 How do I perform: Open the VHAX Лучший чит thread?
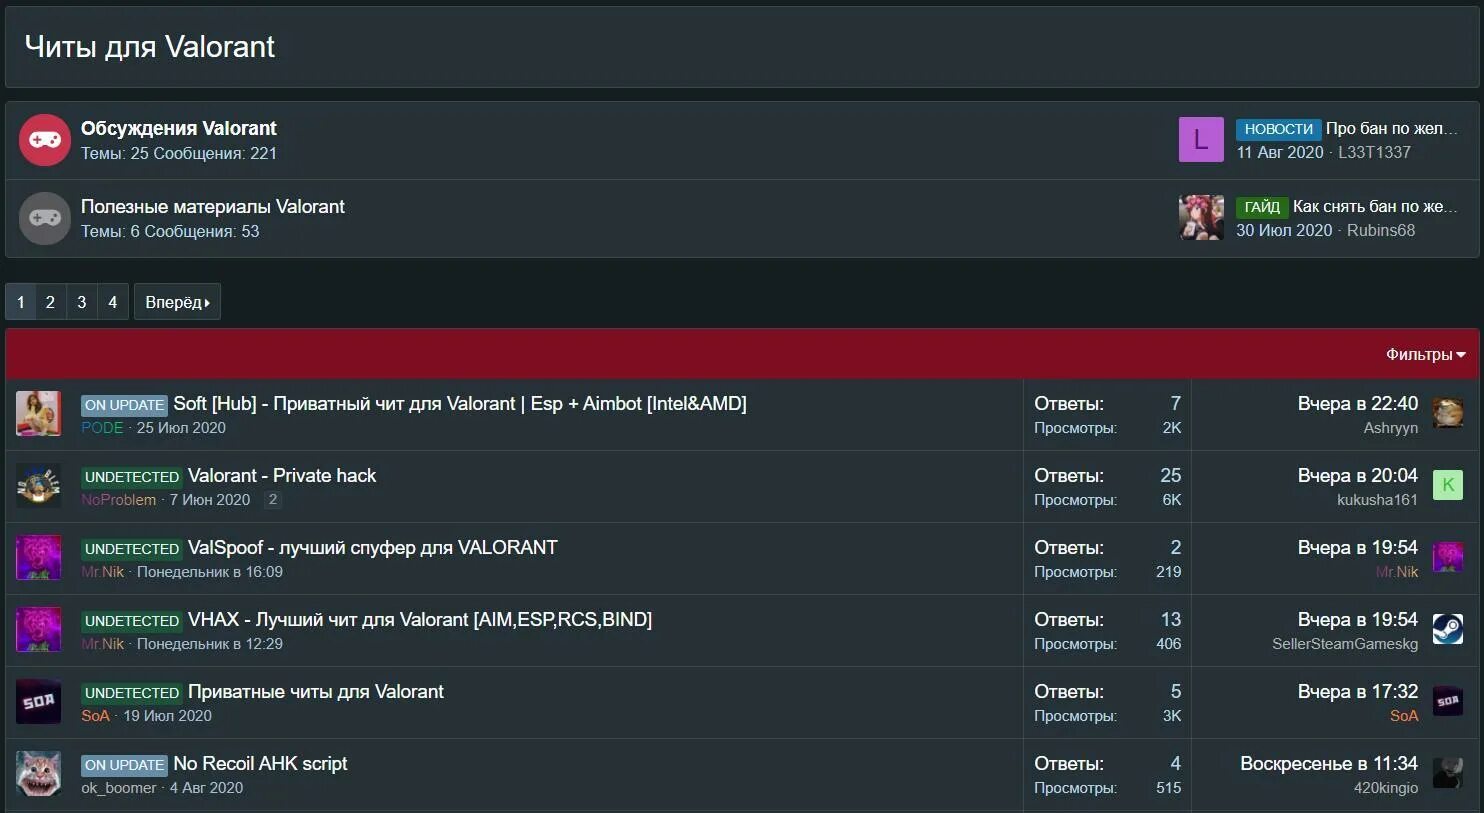tap(420, 619)
